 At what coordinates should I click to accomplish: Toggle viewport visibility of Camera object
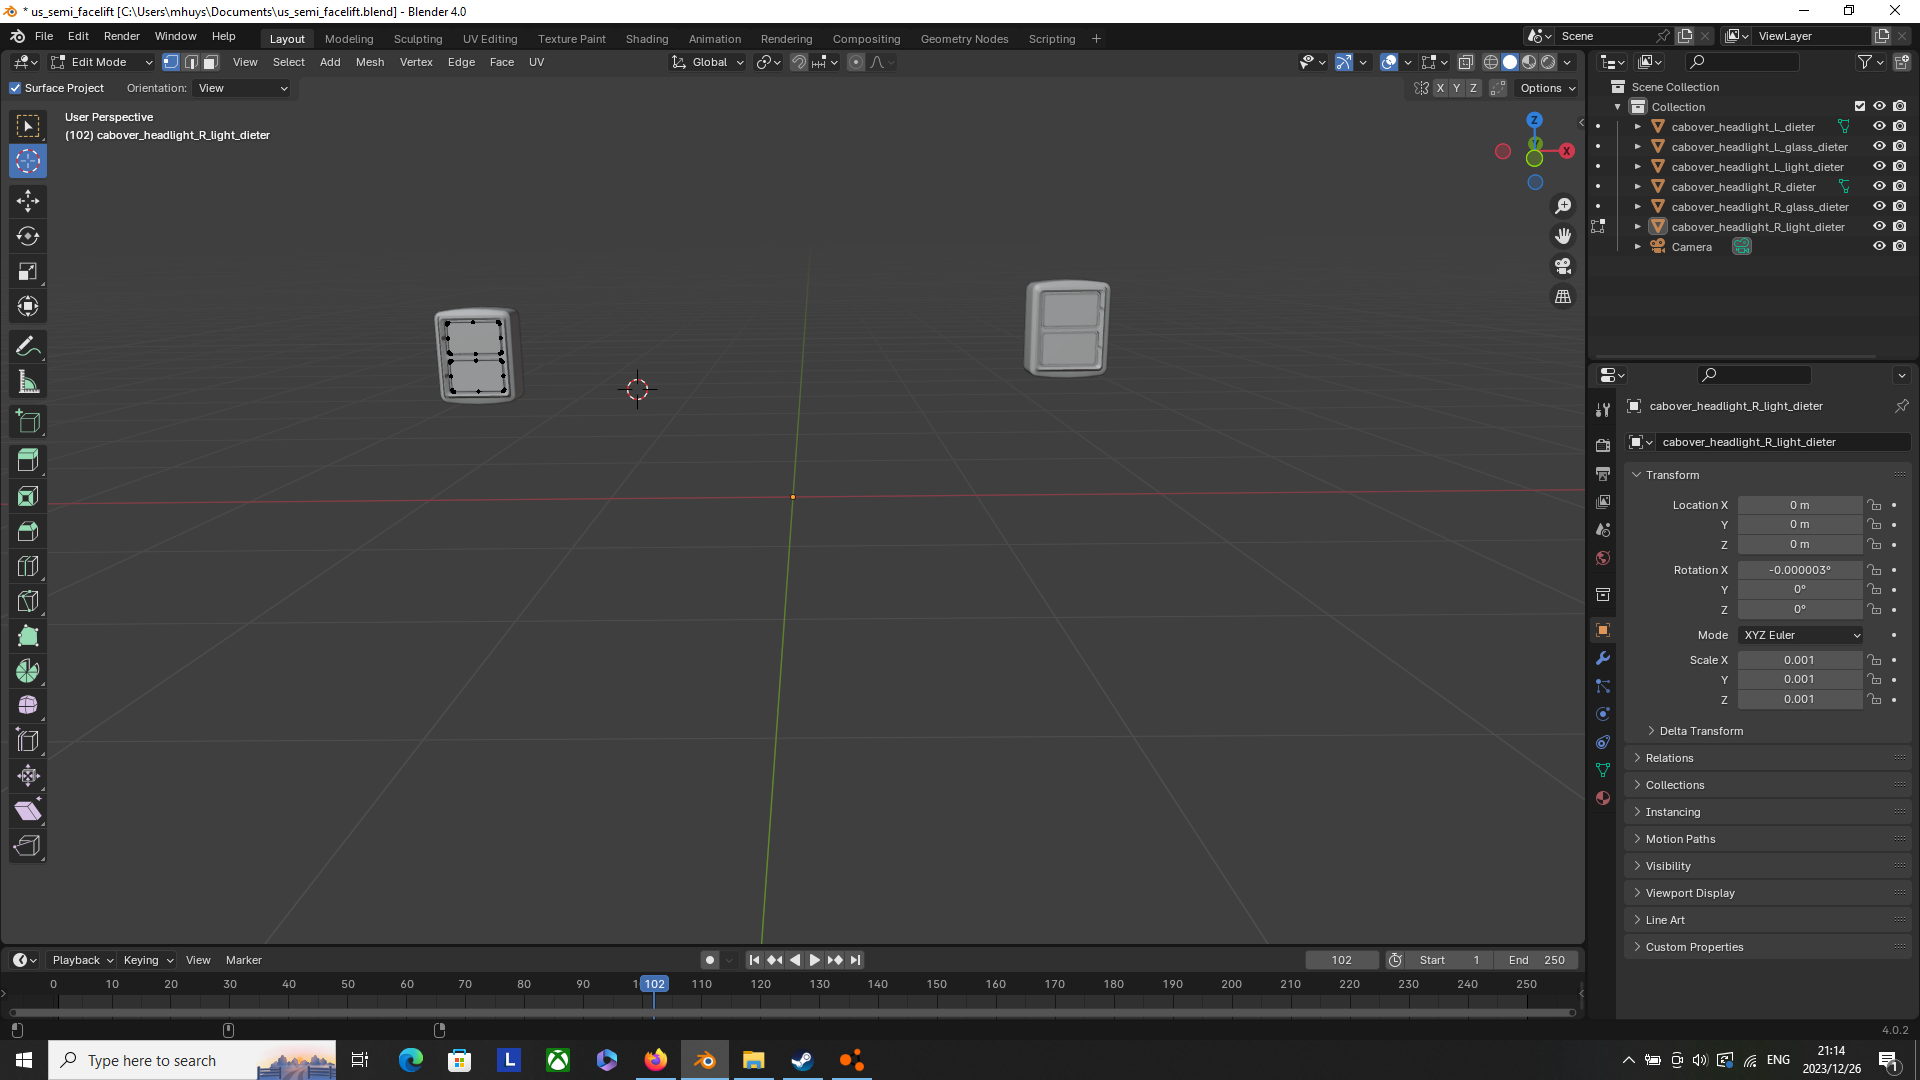[1879, 247]
